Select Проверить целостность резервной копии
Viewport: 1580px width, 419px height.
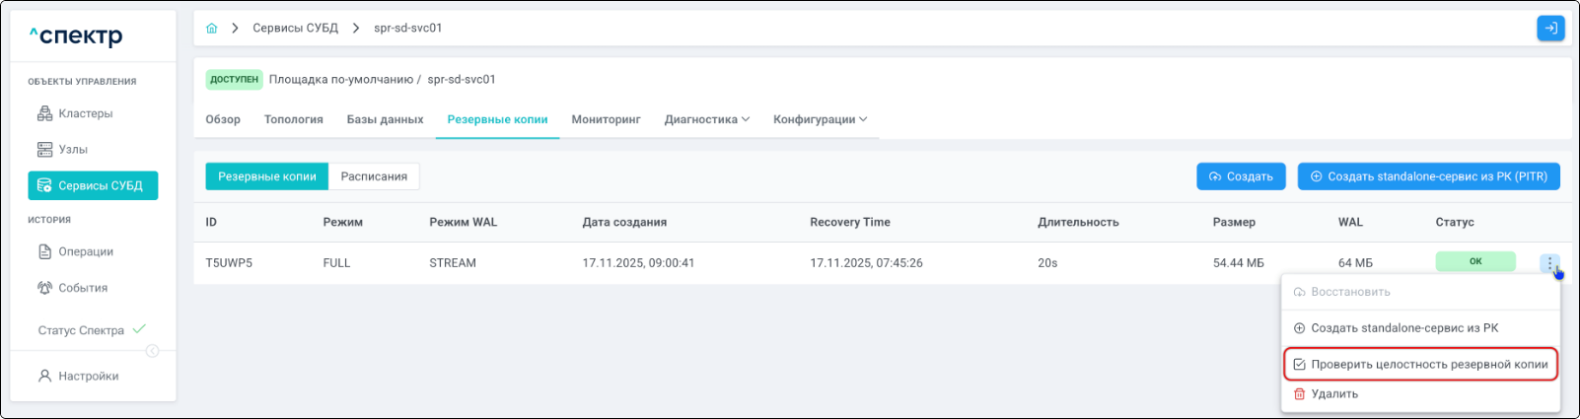[1420, 365]
